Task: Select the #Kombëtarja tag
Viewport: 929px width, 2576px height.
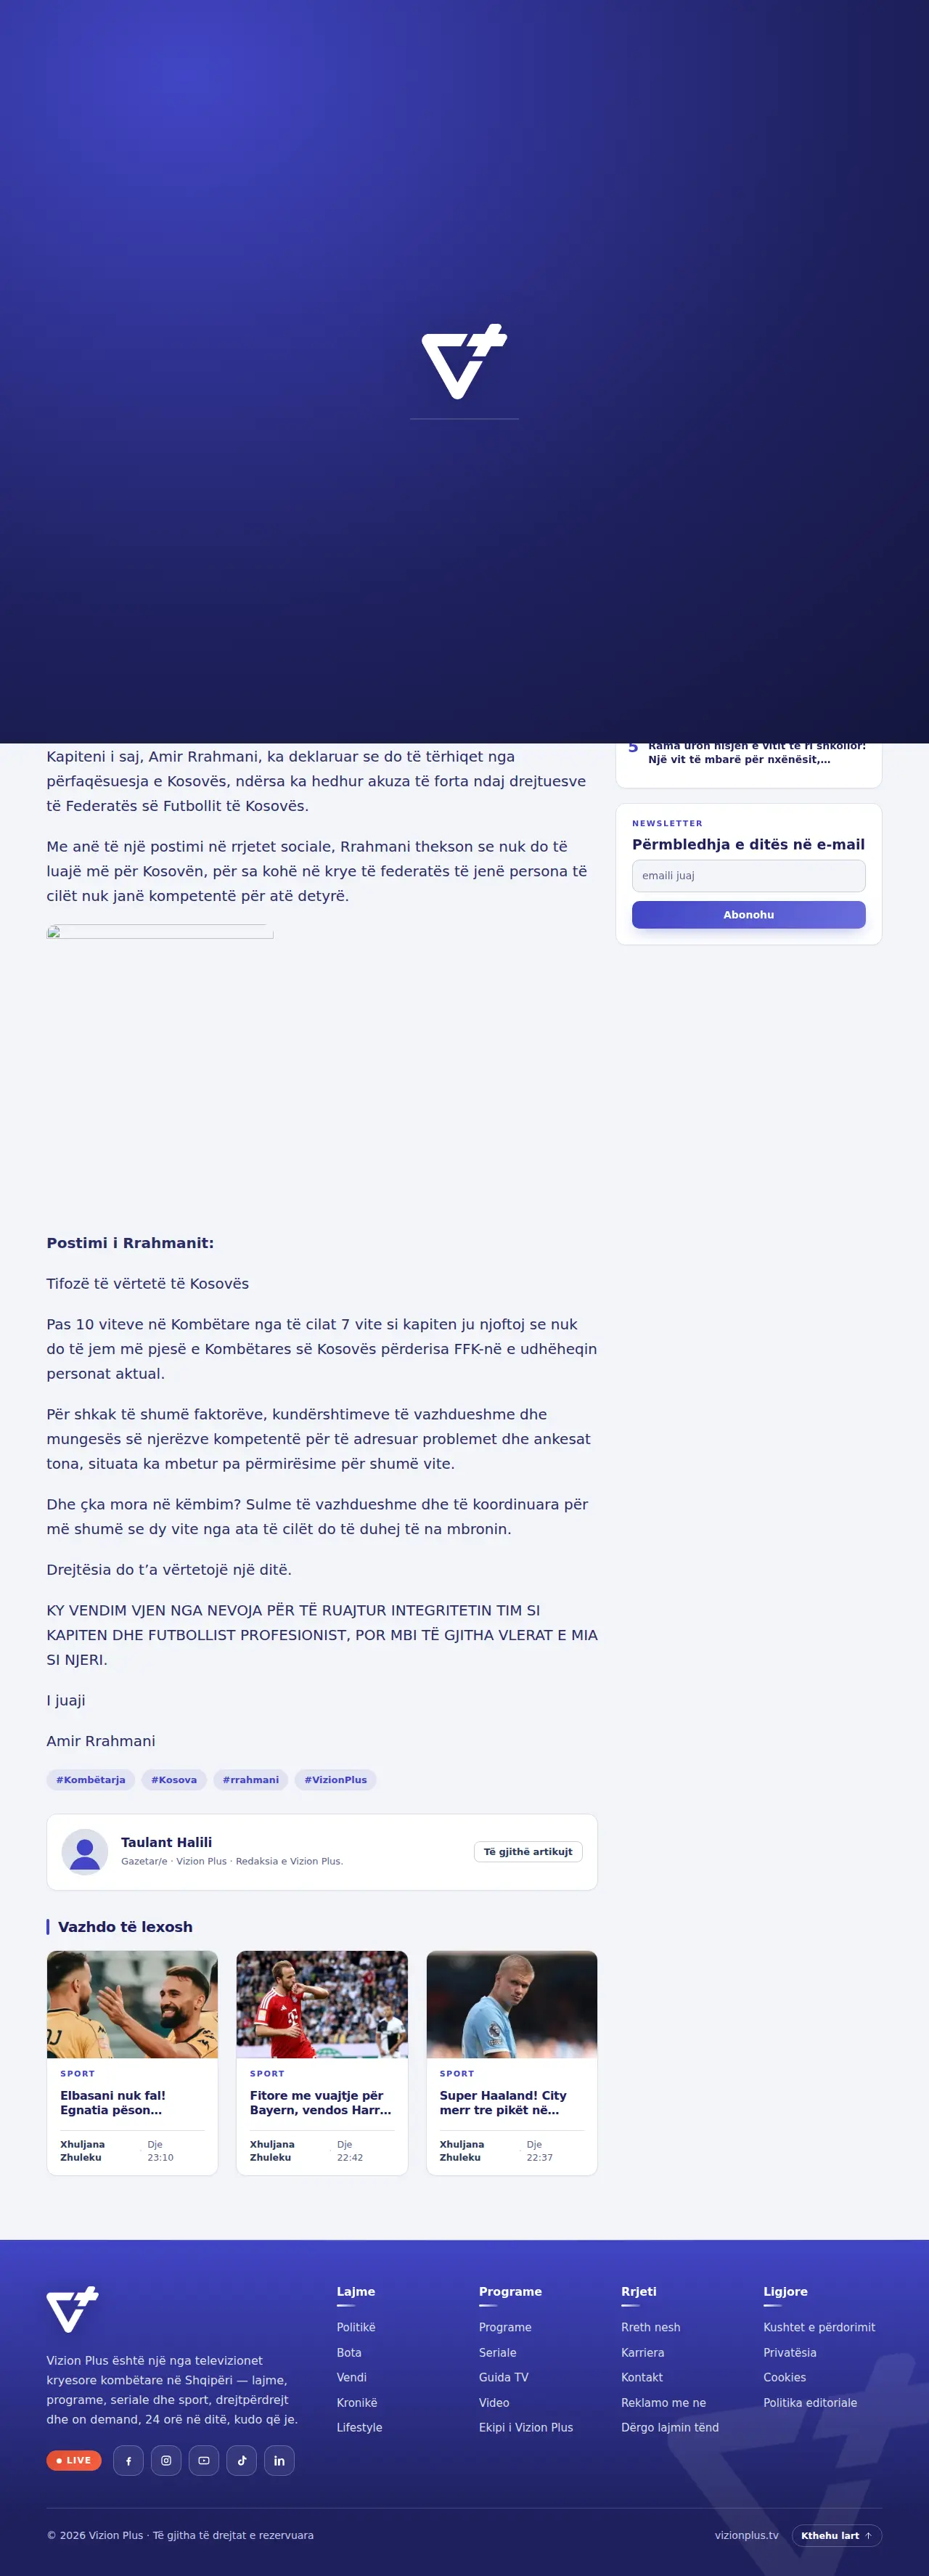Action: (91, 1779)
